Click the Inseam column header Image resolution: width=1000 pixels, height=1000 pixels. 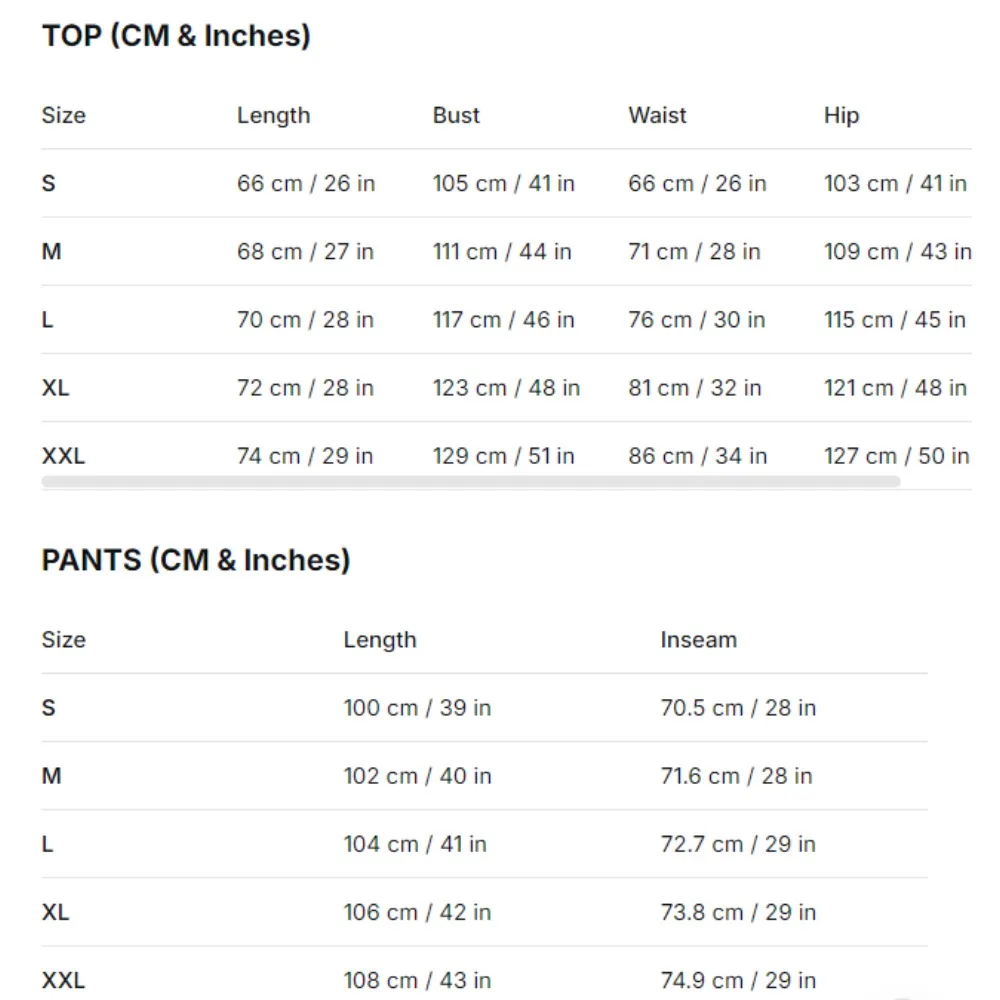click(x=698, y=640)
